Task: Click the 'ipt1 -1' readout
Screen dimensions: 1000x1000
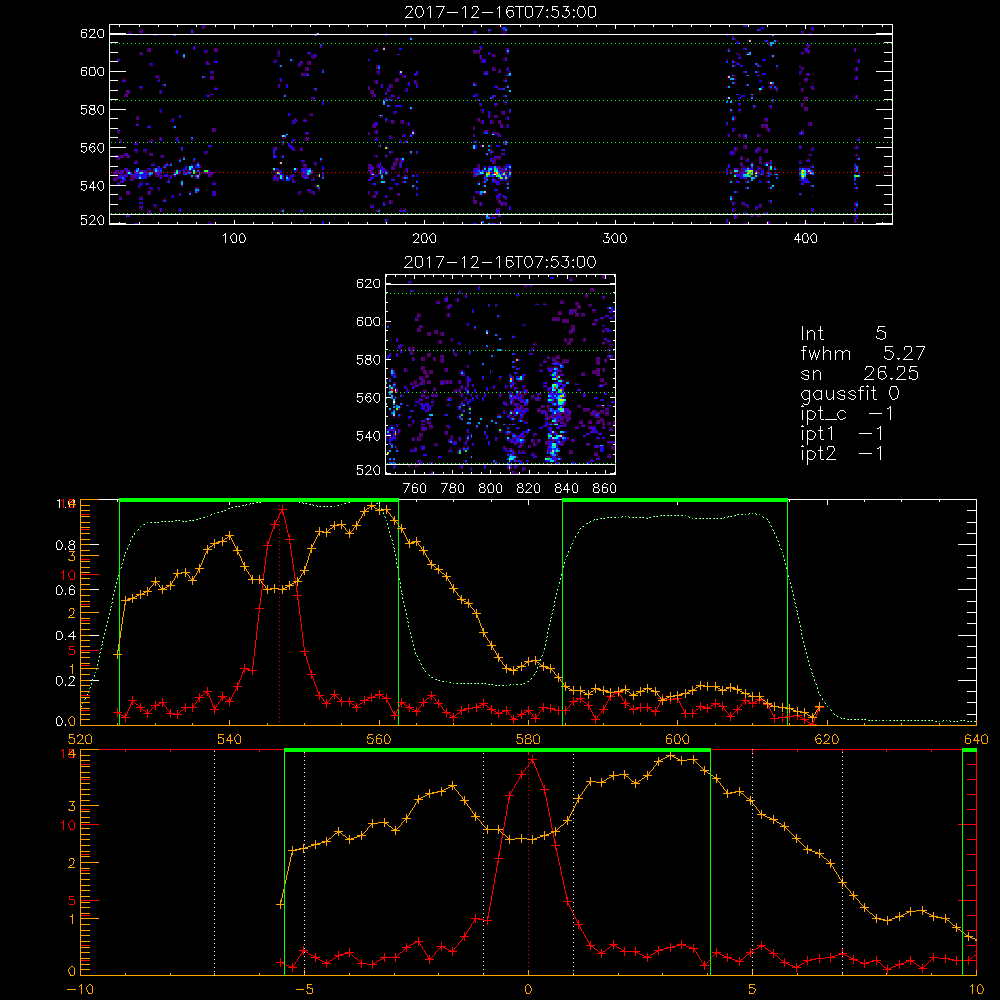Action: (842, 434)
